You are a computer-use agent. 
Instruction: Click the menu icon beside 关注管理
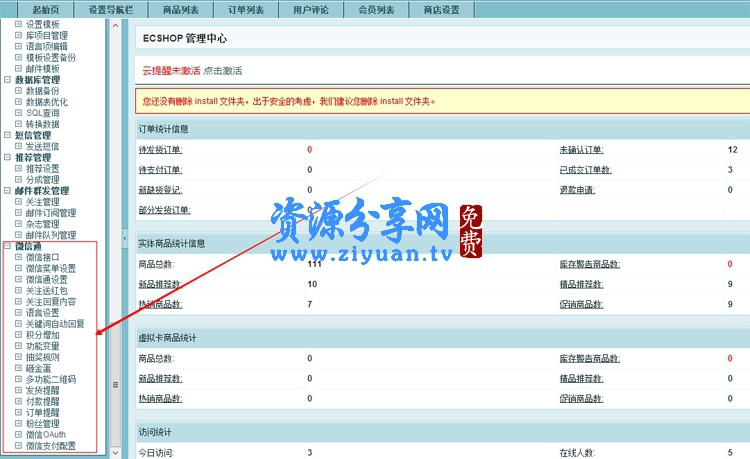click(18, 201)
